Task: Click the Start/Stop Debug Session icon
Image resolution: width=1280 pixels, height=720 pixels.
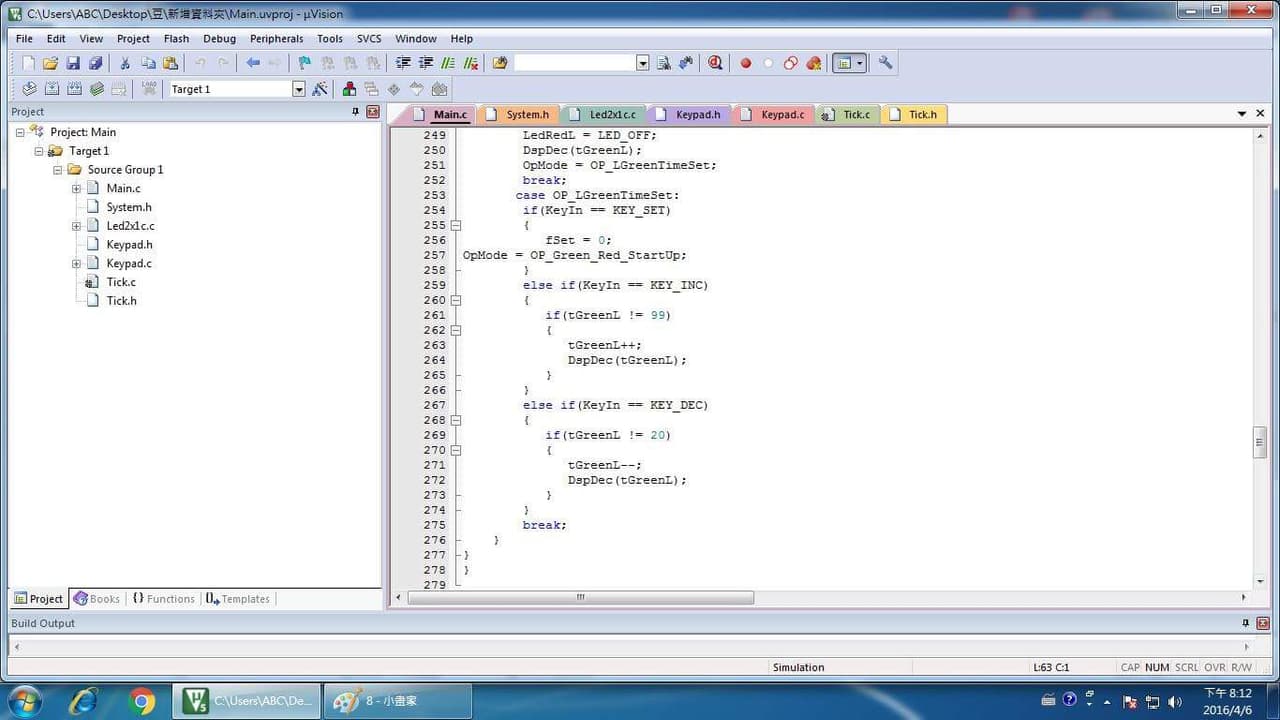Action: (715, 63)
